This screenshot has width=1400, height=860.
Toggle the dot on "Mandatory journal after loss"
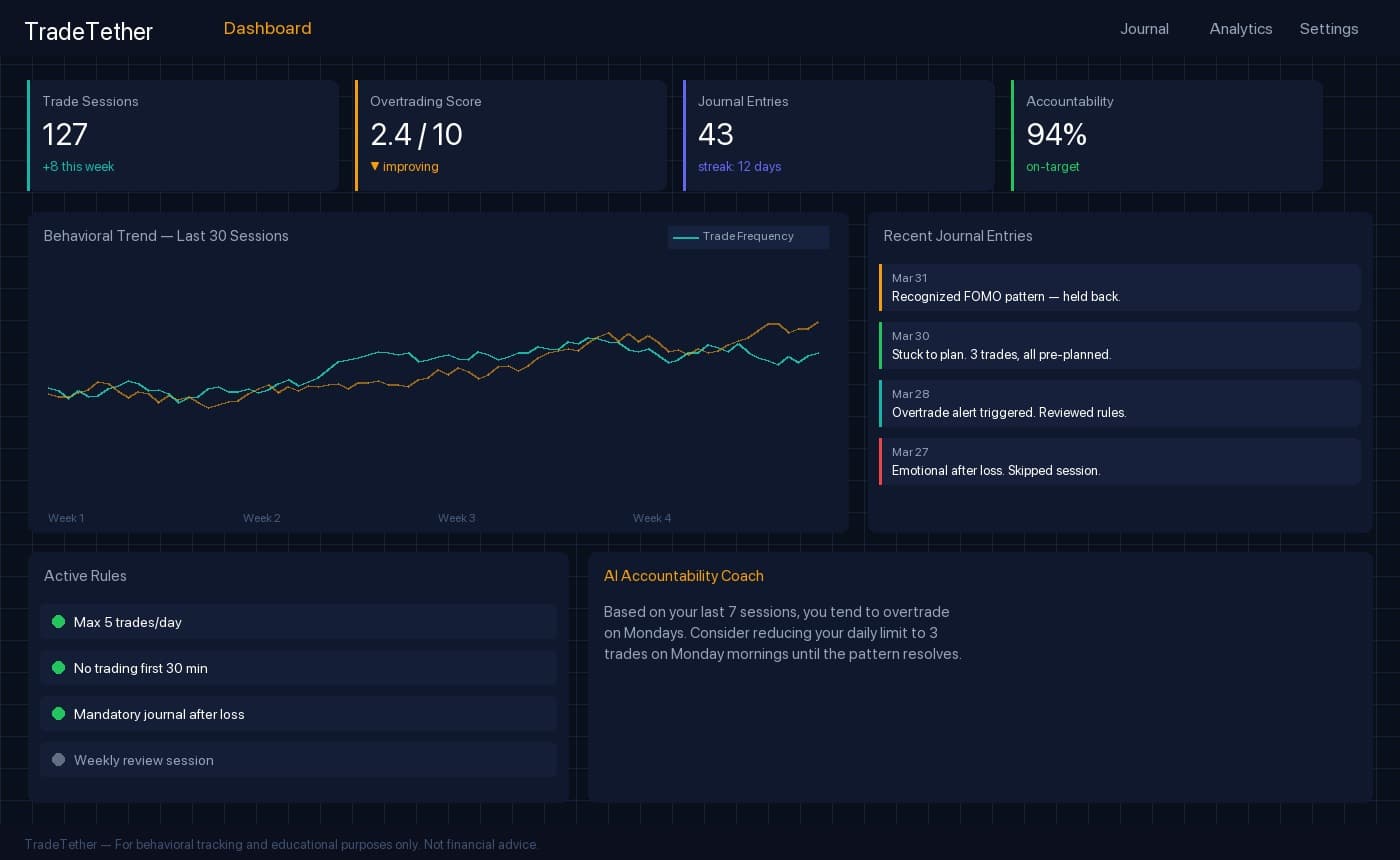(59, 713)
